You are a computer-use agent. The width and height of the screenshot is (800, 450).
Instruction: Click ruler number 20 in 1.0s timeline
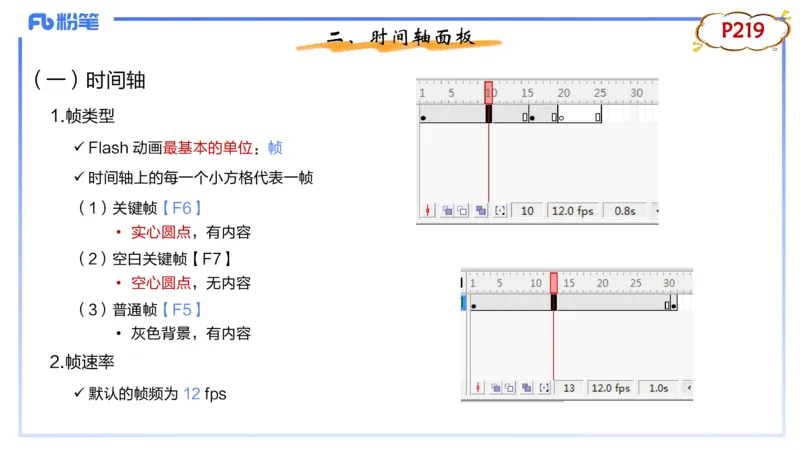tap(603, 283)
